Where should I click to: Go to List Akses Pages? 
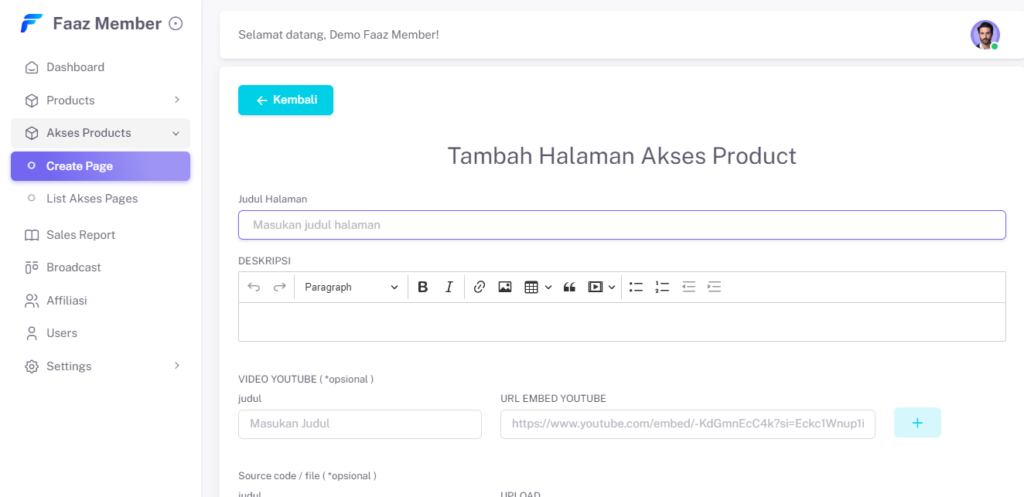pyautogui.click(x=91, y=199)
